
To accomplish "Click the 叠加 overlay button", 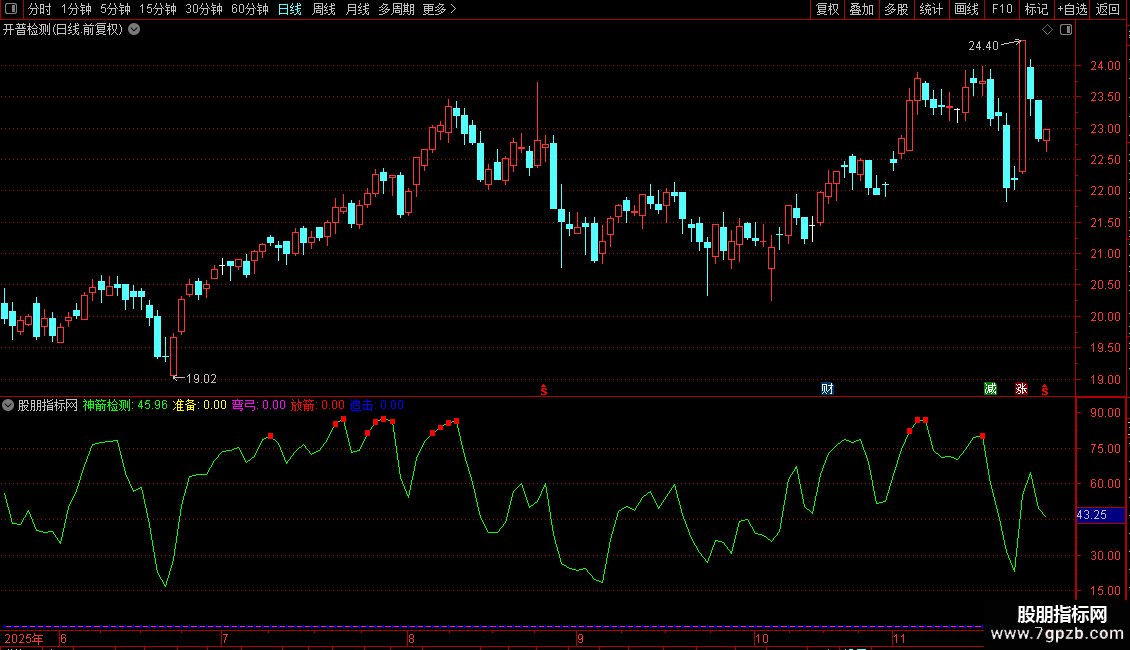I will pos(861,9).
